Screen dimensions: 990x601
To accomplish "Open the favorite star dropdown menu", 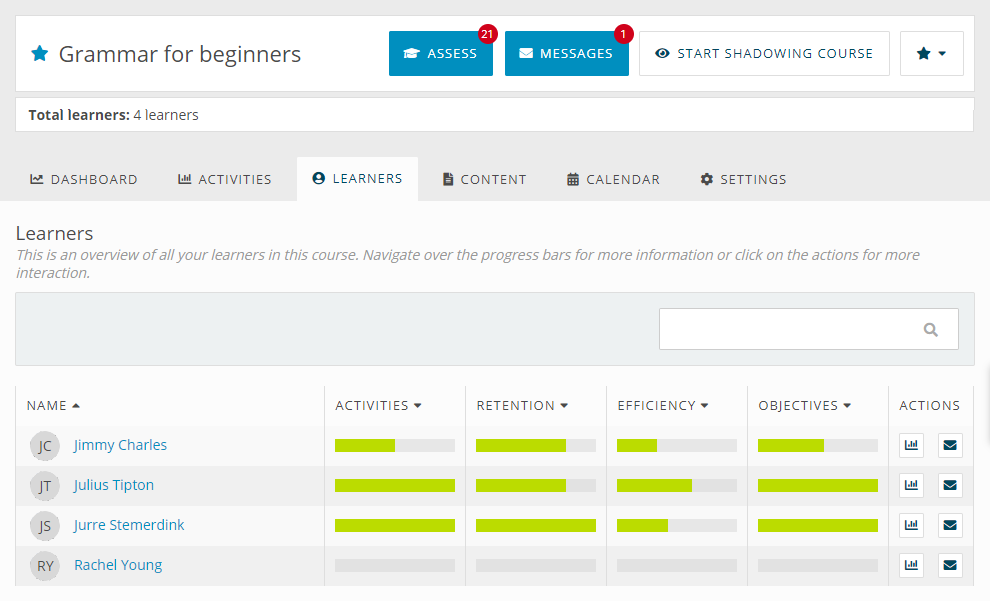I will coord(932,53).
